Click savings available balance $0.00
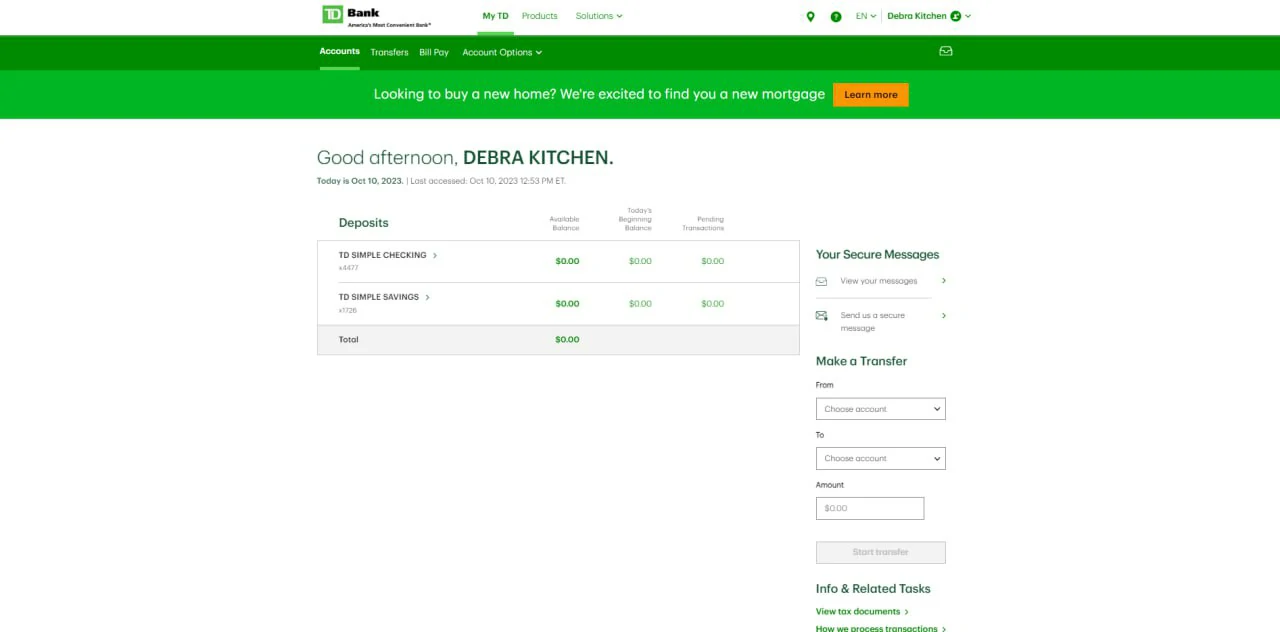The image size is (1280, 632). [x=567, y=303]
